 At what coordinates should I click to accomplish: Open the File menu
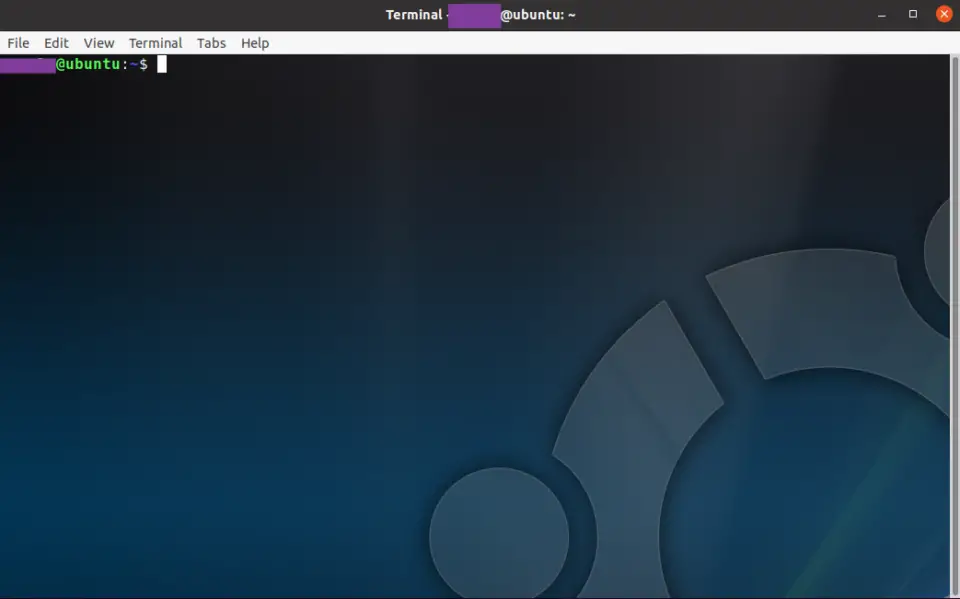tap(17, 43)
